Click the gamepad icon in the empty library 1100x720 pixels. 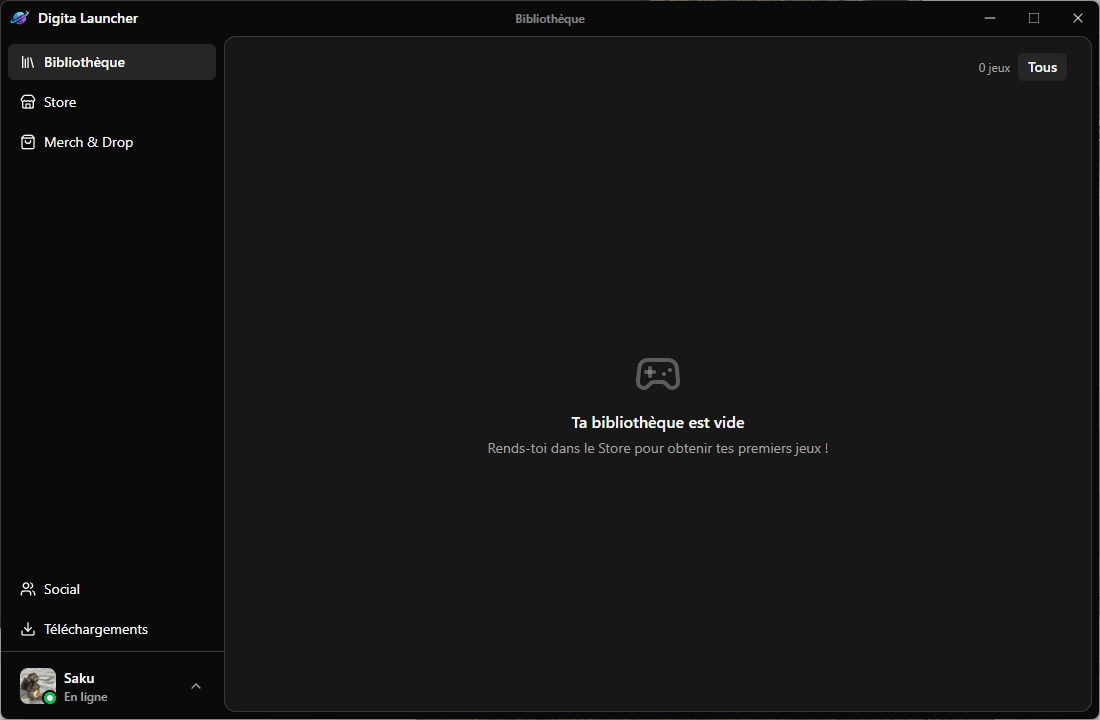(x=657, y=375)
